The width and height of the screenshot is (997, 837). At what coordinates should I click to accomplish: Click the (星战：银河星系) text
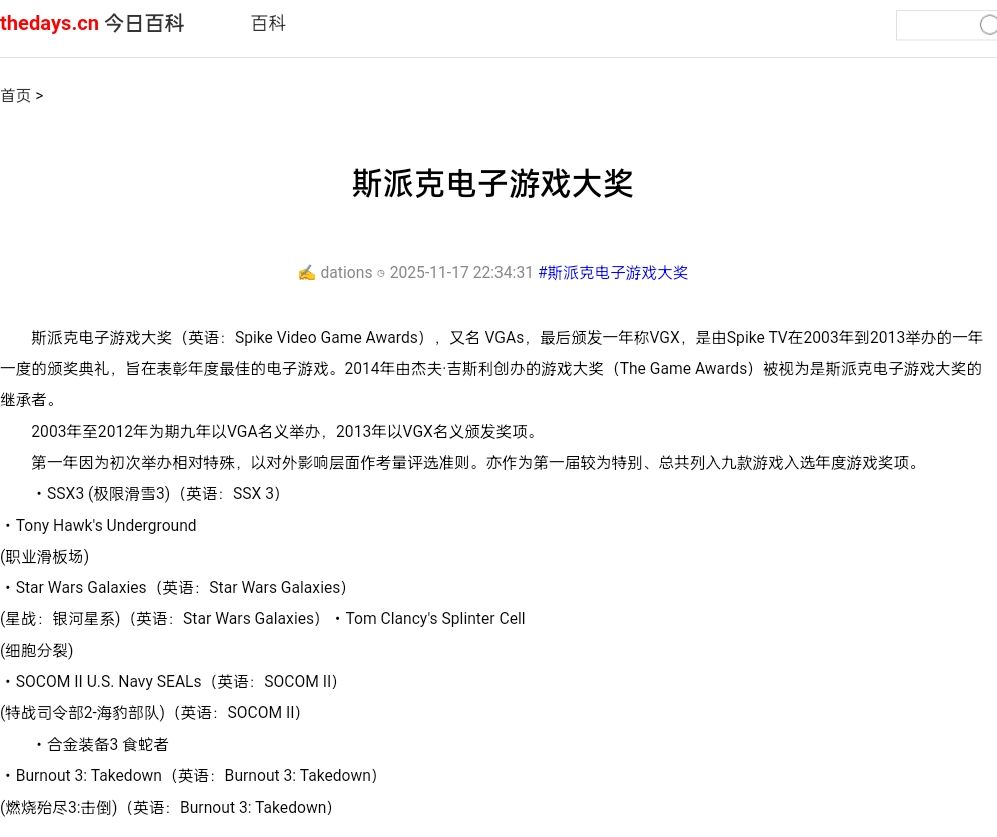(60, 618)
